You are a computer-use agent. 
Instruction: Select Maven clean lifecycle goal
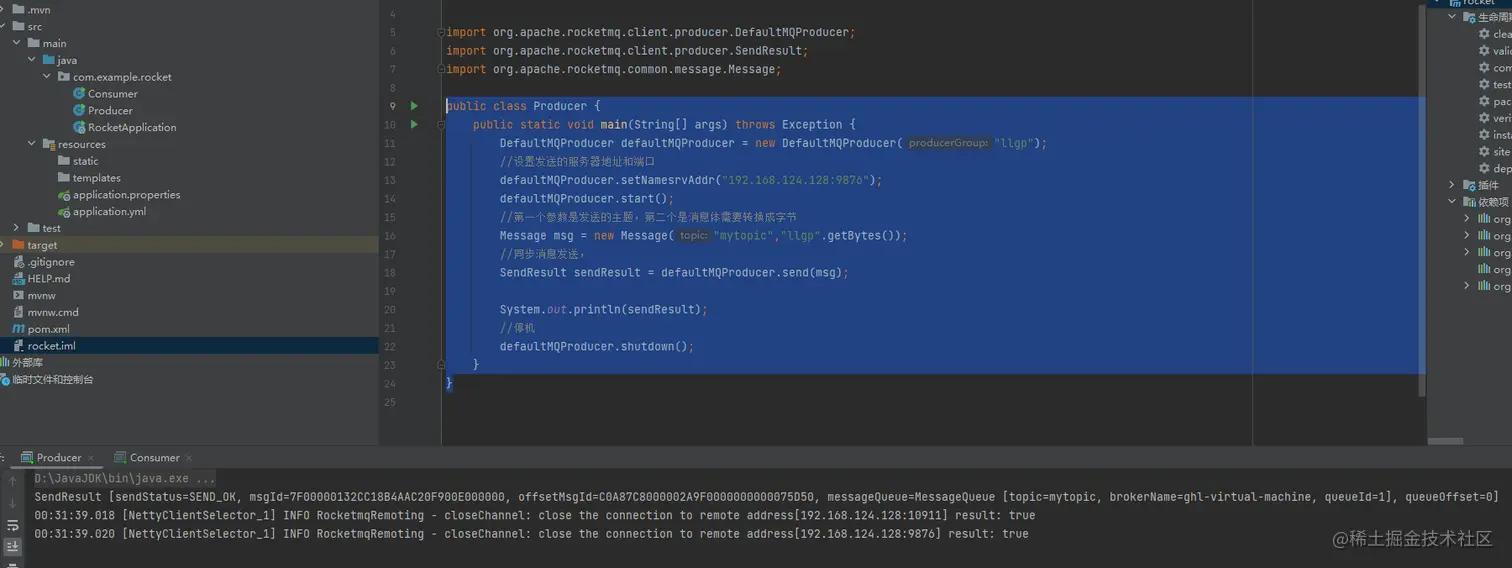tap(1496, 34)
